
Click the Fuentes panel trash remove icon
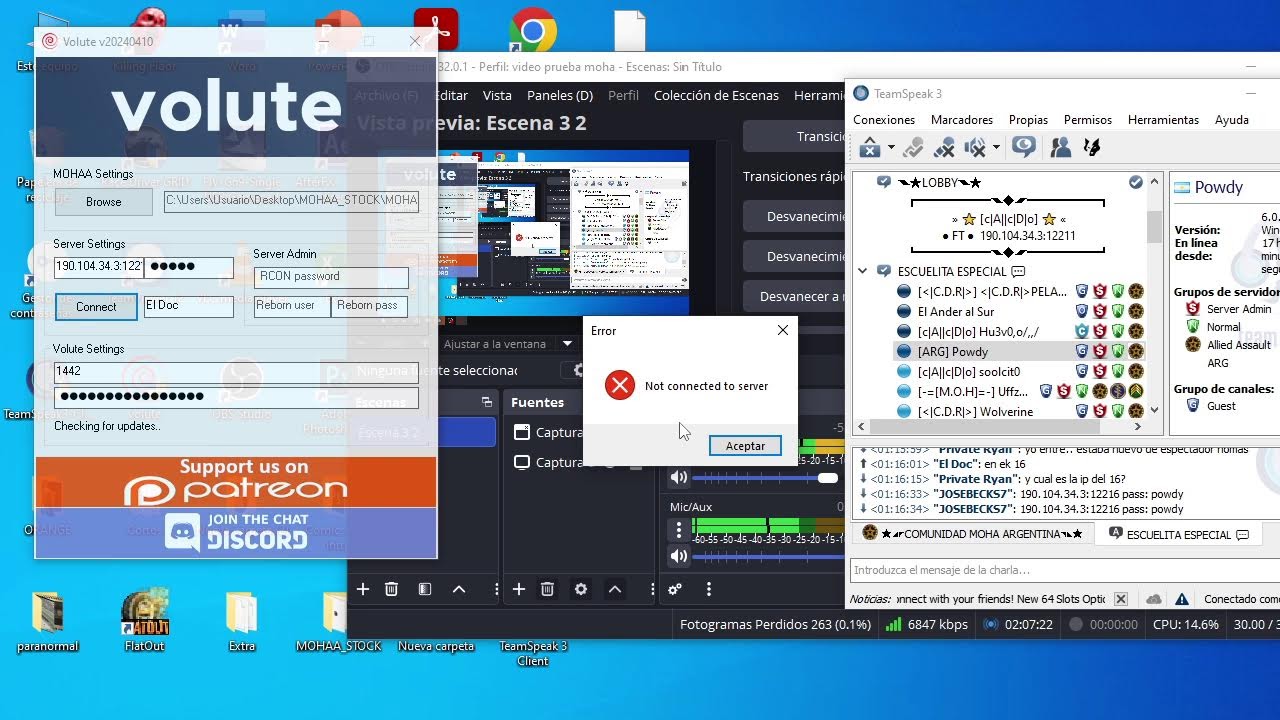547,589
